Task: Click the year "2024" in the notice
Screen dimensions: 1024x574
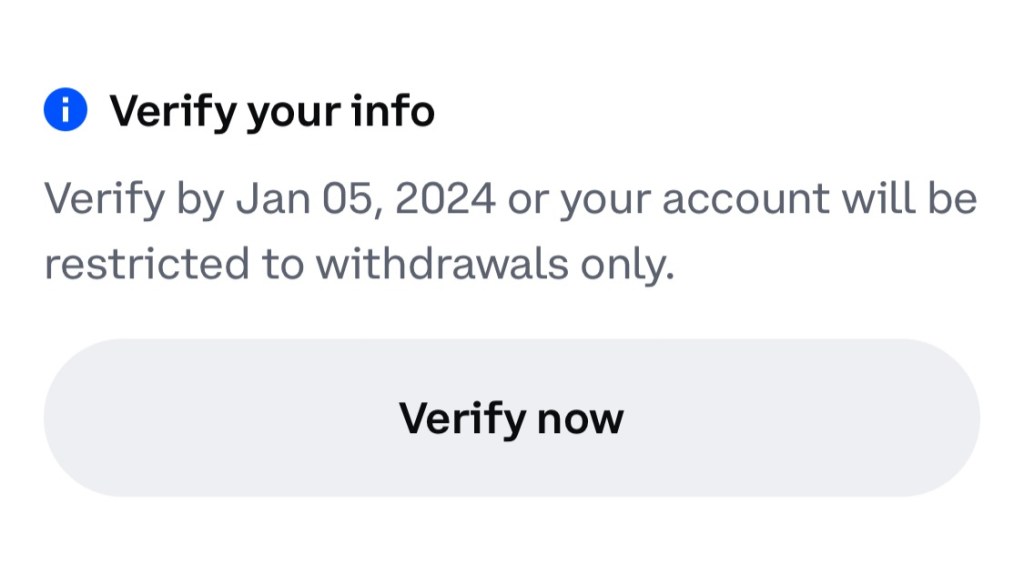Action: coord(445,200)
